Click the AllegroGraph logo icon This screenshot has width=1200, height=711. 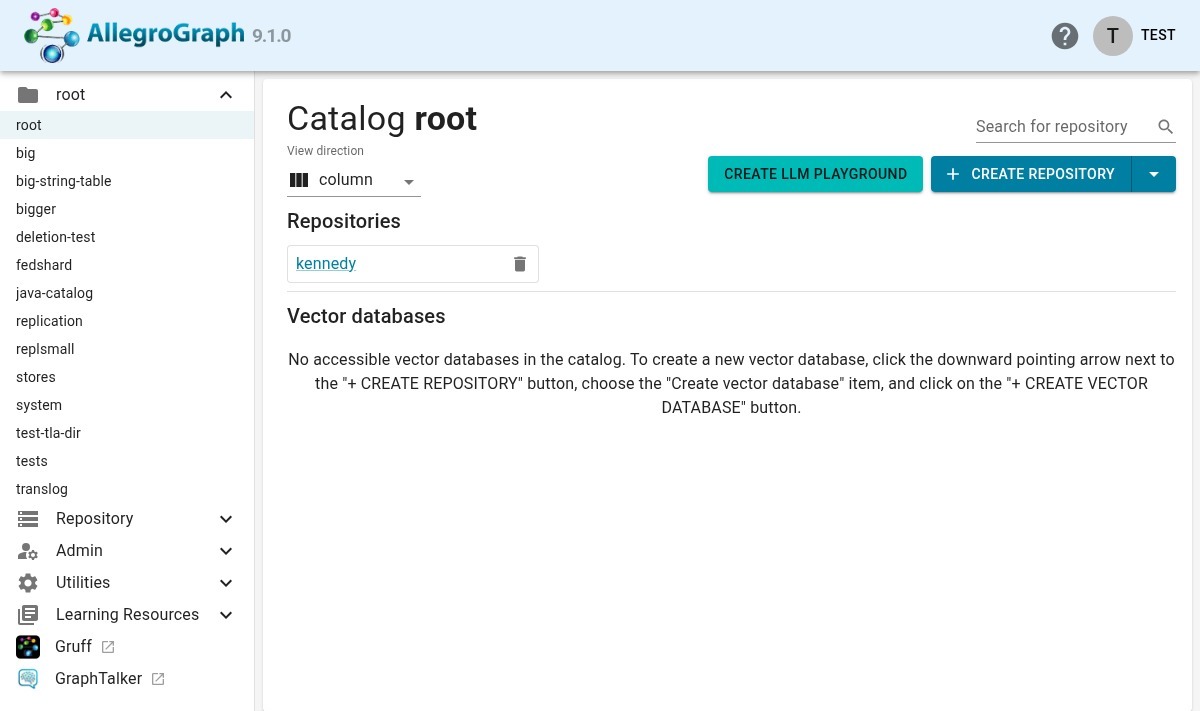pos(52,36)
